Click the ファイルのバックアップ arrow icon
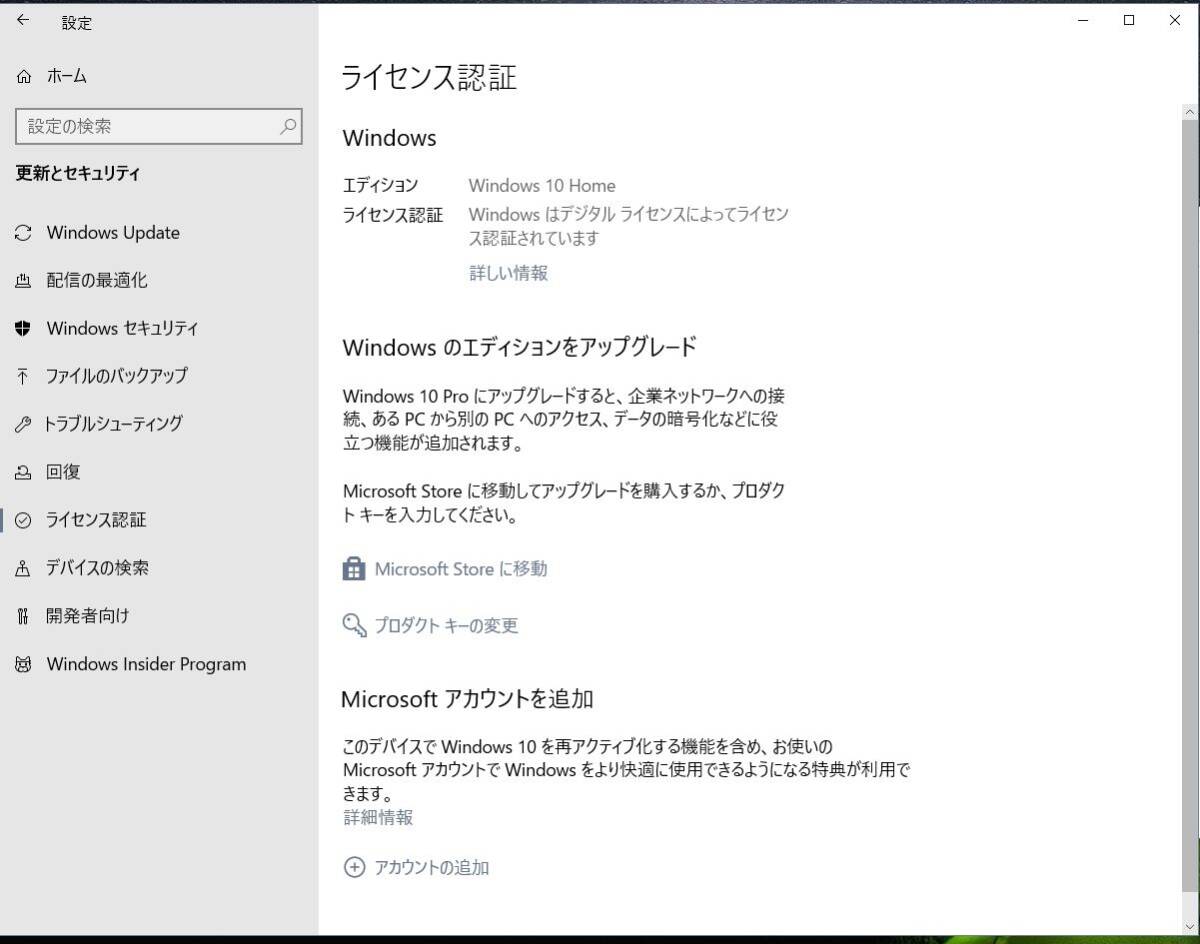 point(23,376)
